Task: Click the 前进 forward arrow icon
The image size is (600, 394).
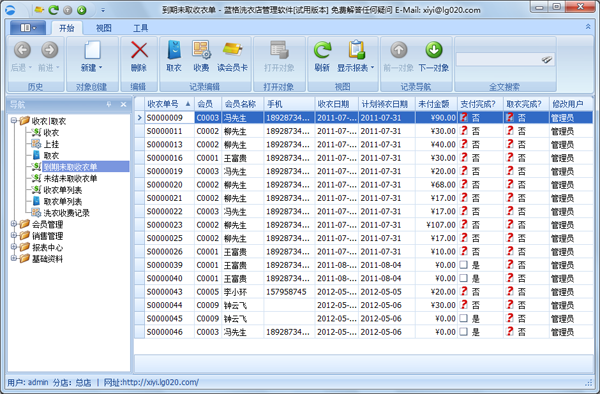Action: click(x=49, y=50)
